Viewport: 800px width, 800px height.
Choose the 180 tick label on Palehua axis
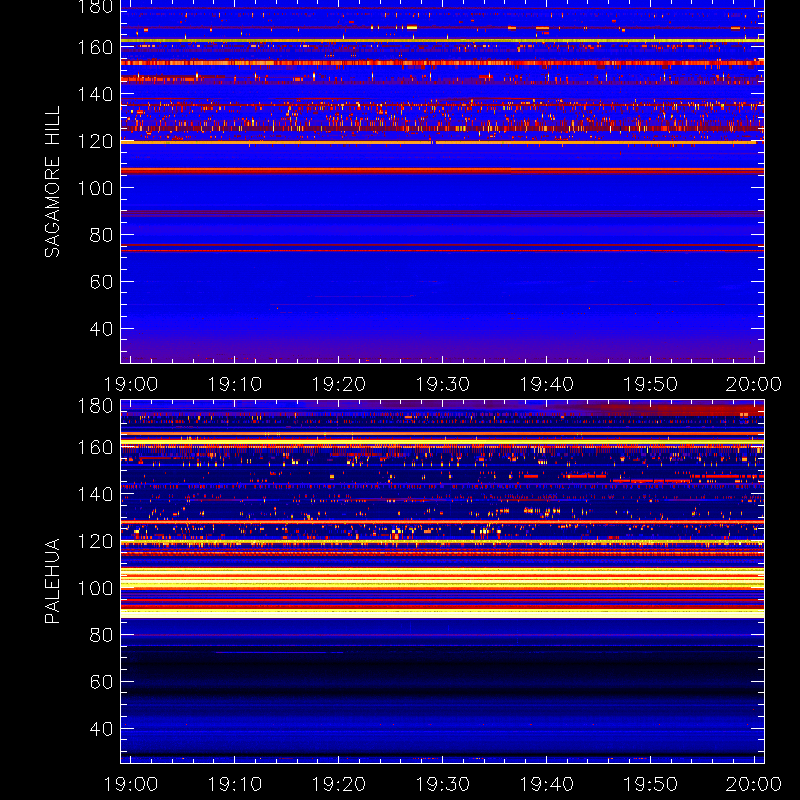[95, 407]
